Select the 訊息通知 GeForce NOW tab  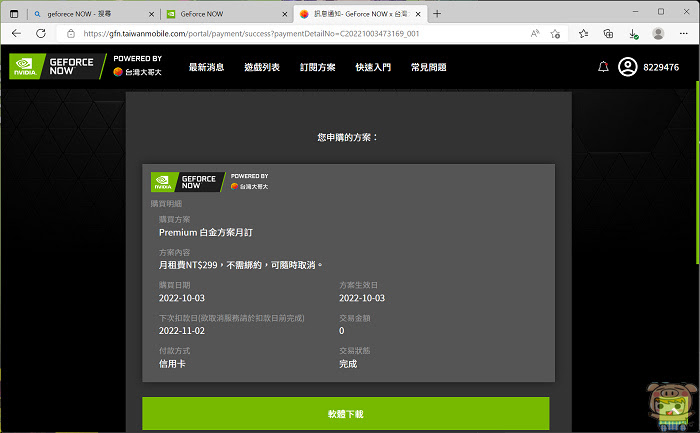pyautogui.click(x=360, y=14)
